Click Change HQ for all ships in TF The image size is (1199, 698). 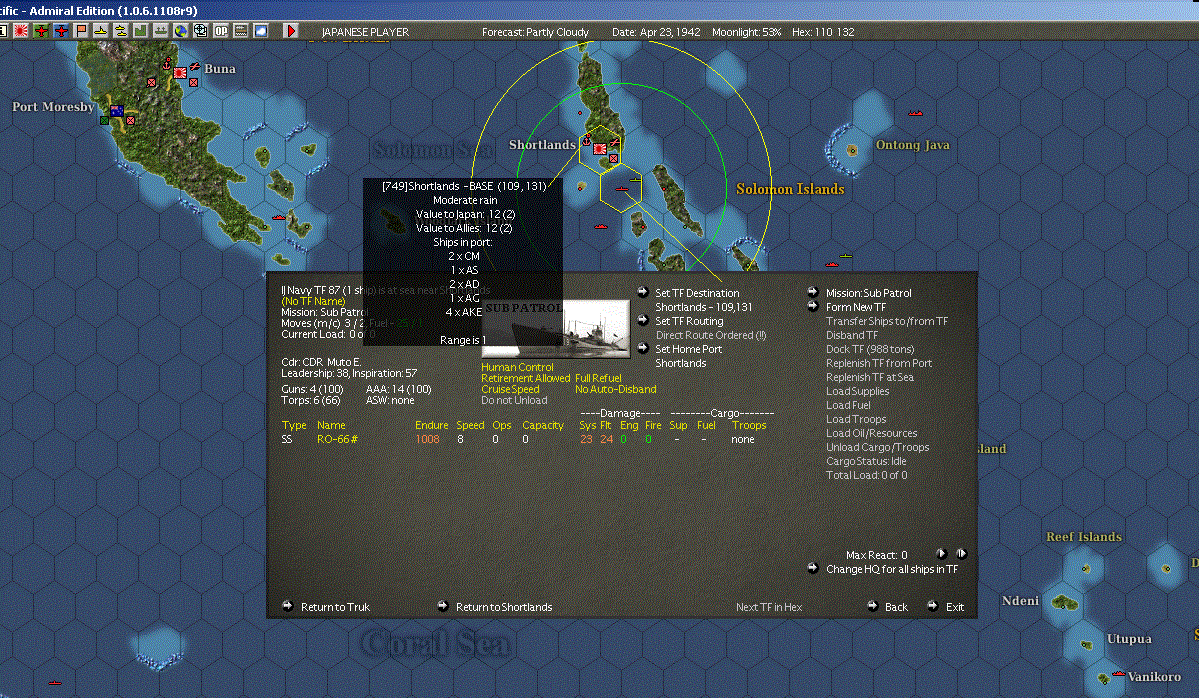892,569
